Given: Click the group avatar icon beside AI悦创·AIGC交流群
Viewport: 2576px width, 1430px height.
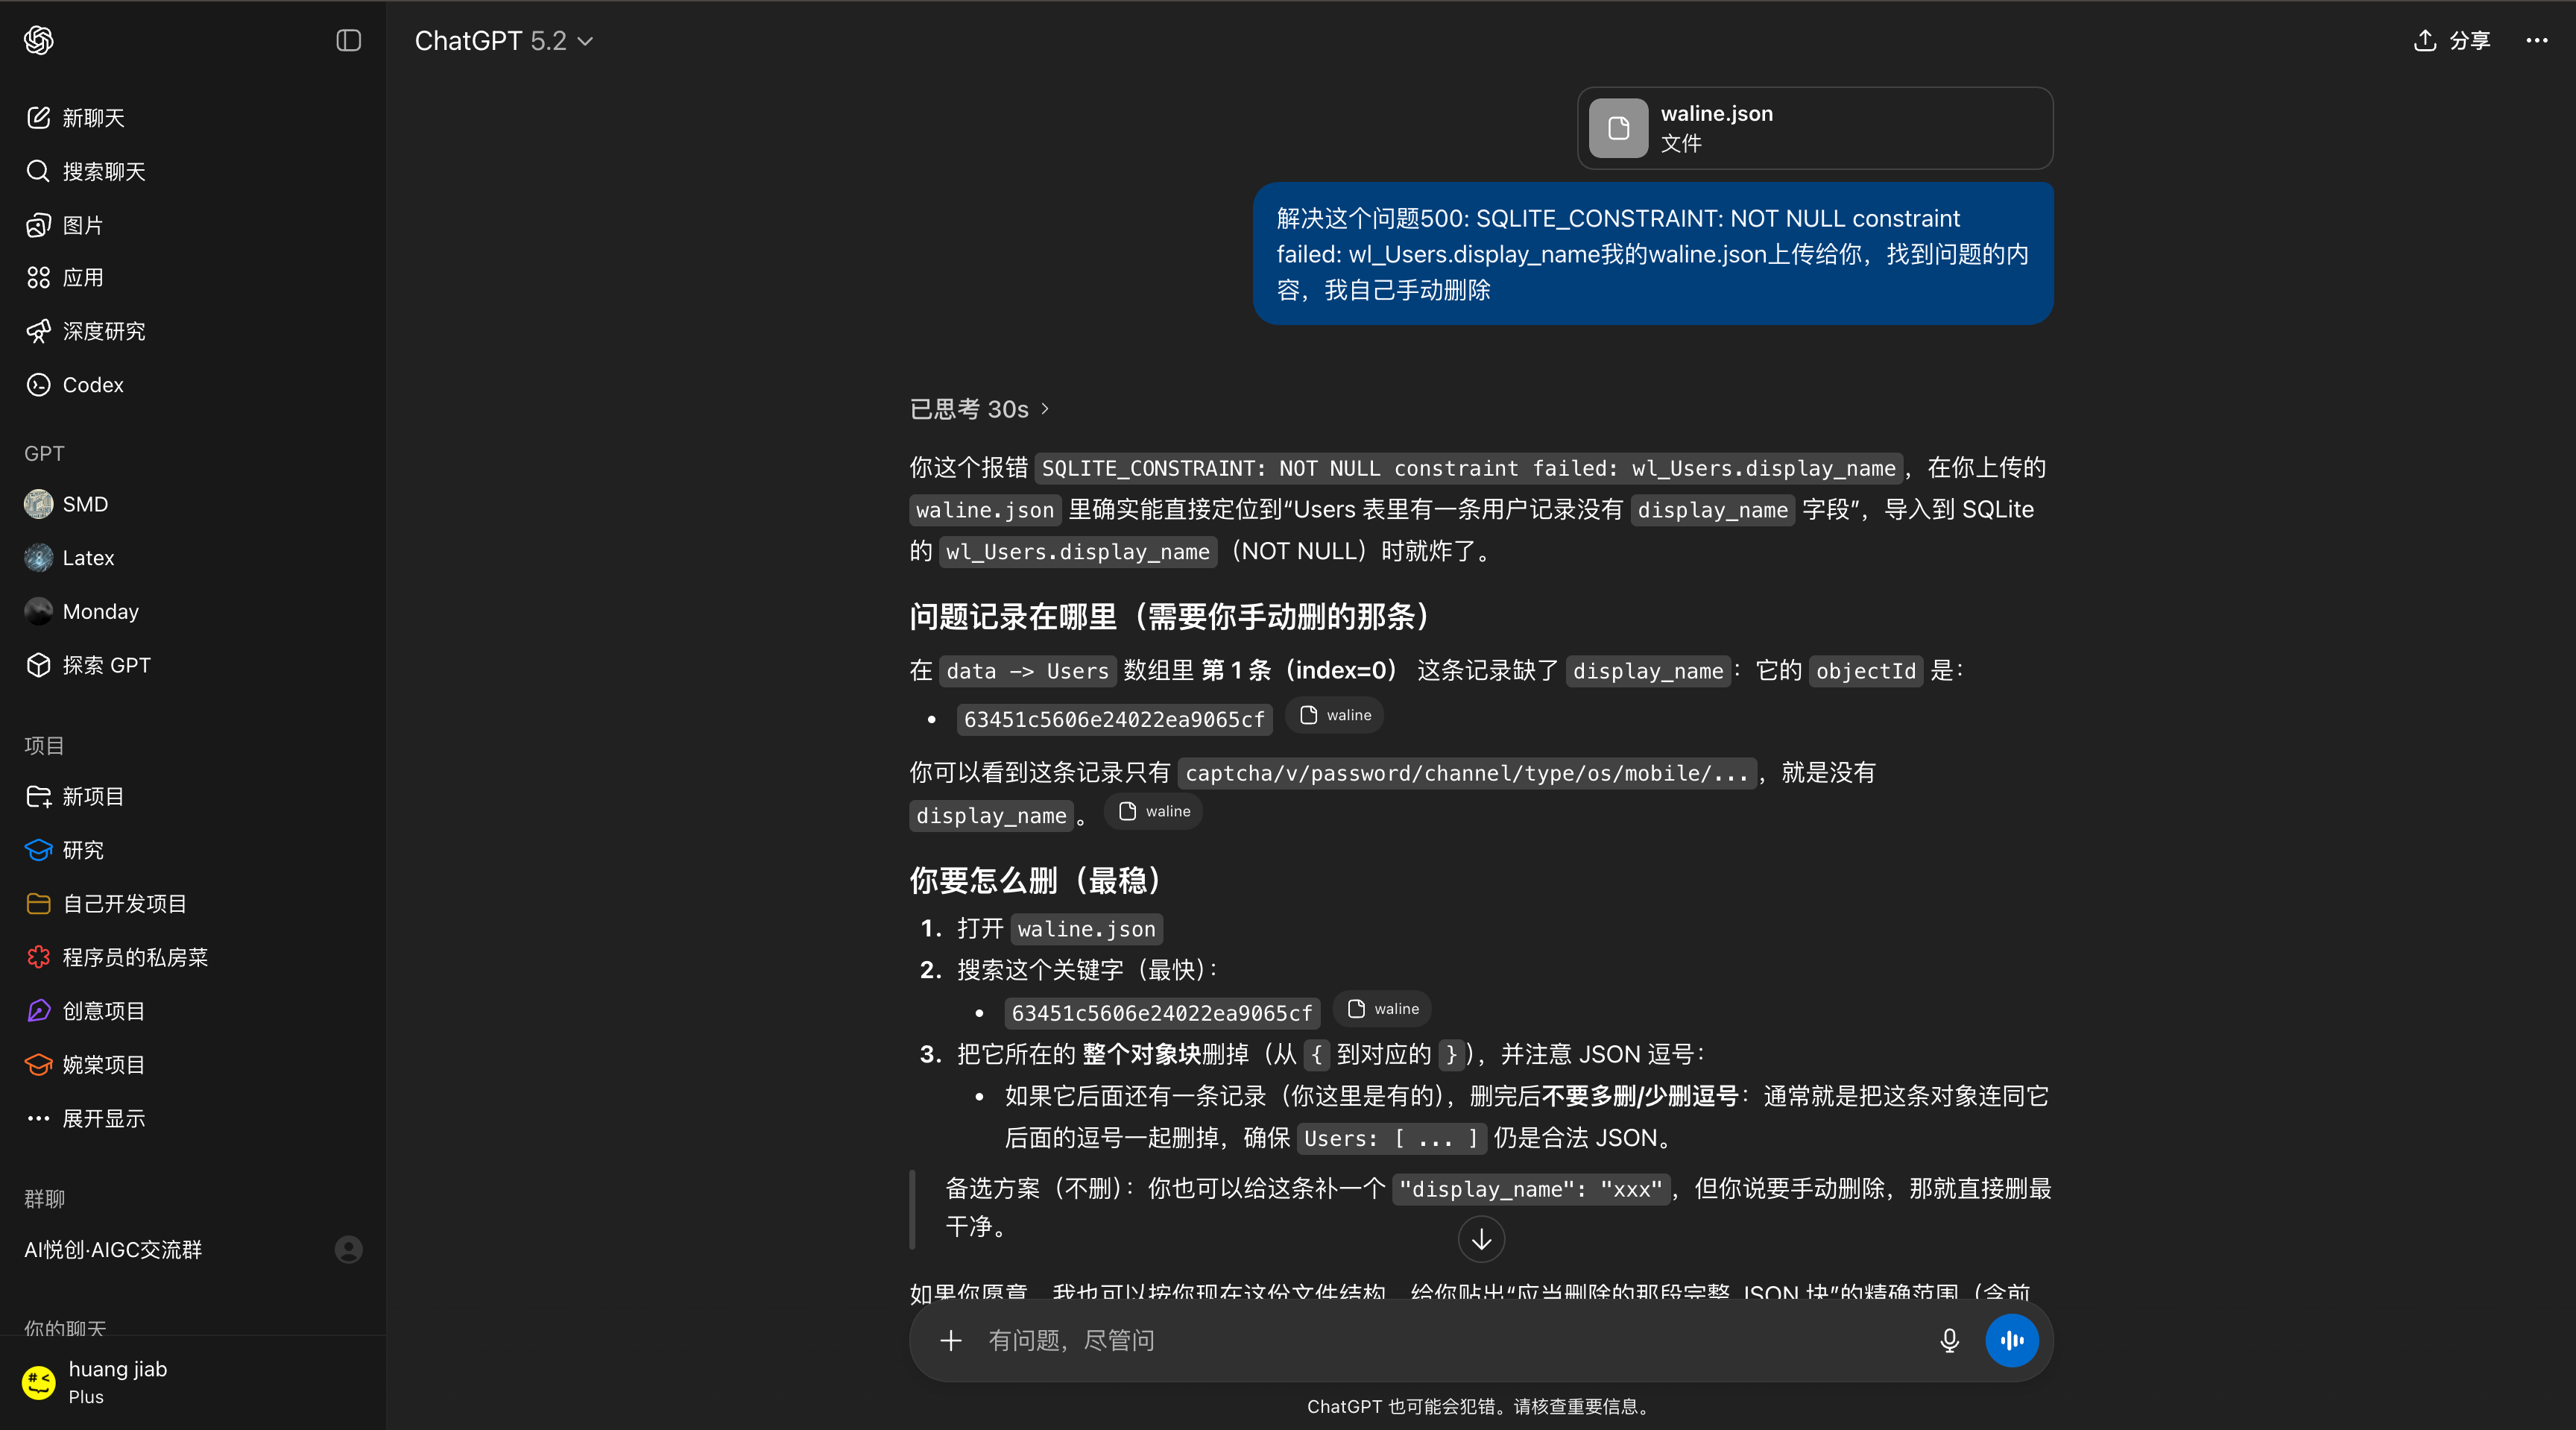Looking at the screenshot, I should click(x=348, y=1249).
